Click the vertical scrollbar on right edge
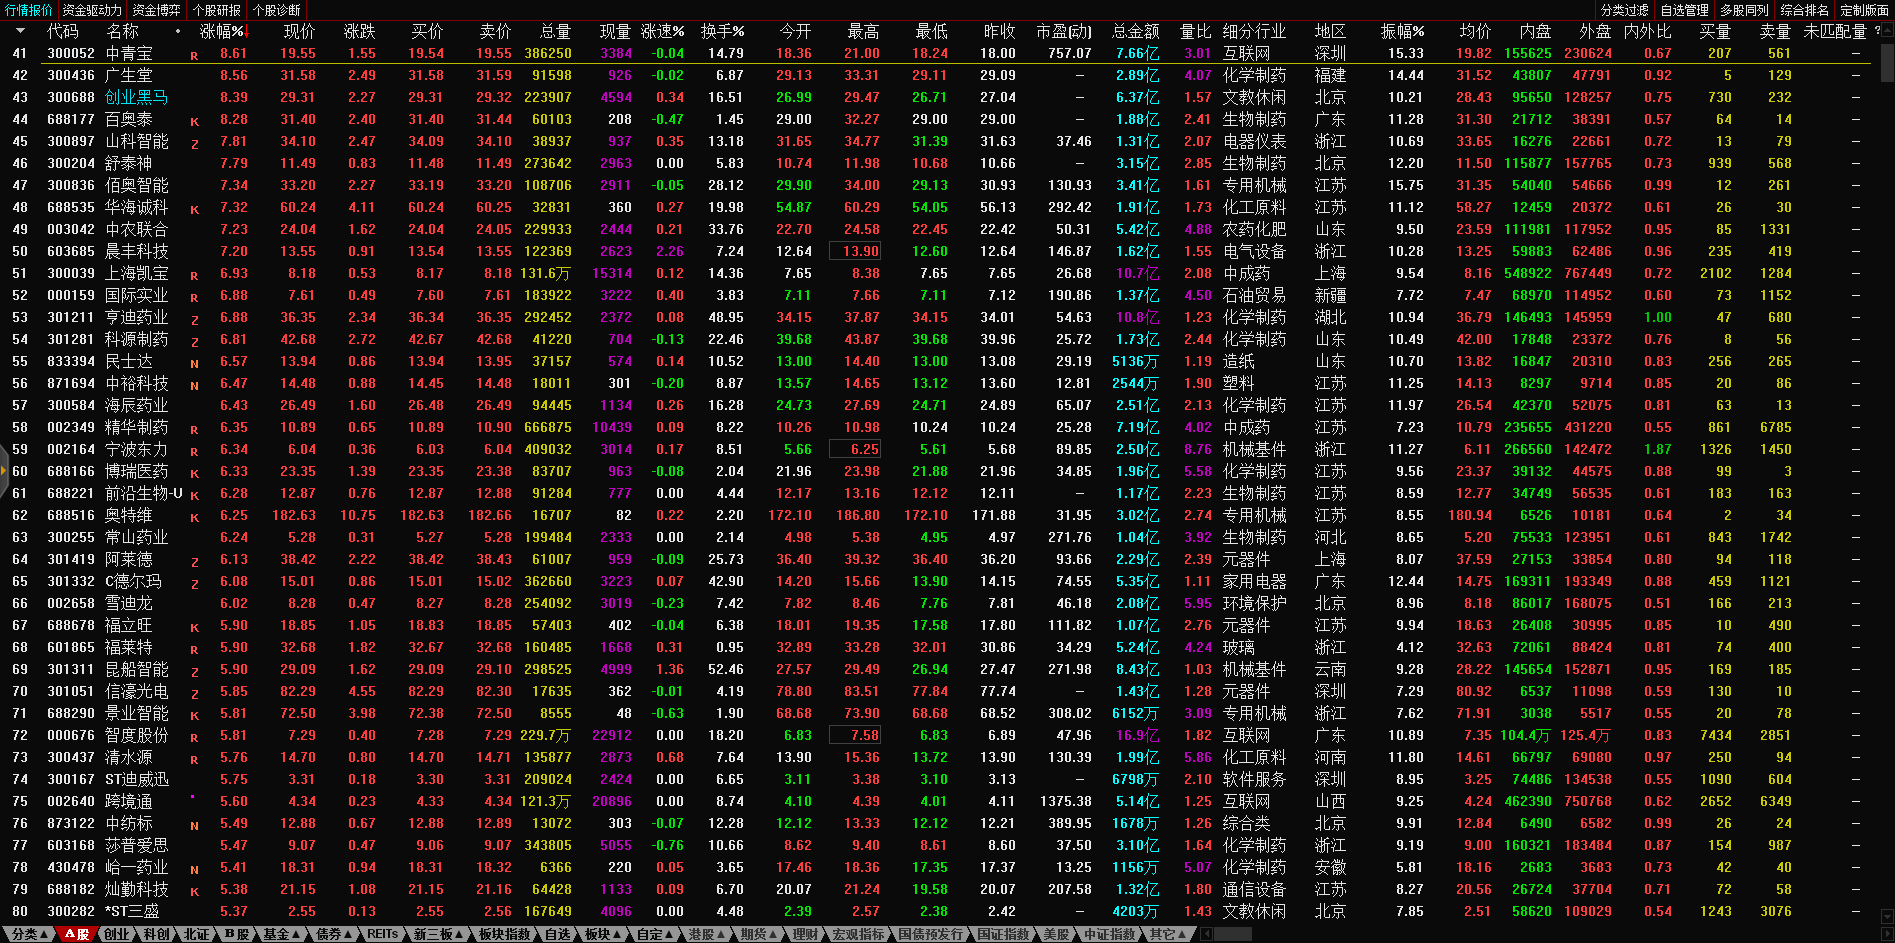 pos(1887,62)
